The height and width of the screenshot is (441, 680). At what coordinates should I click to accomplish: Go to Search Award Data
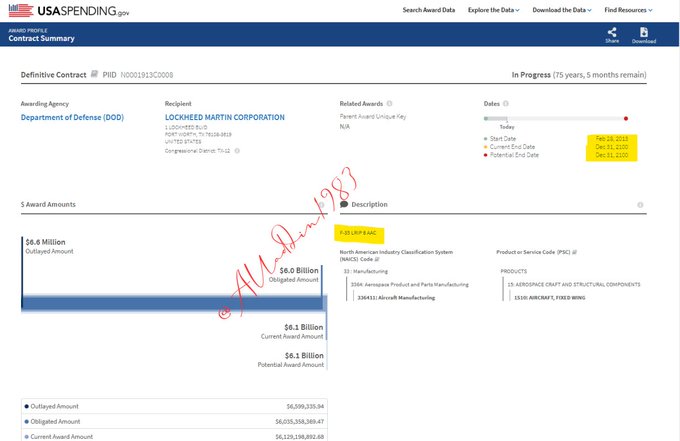click(428, 10)
